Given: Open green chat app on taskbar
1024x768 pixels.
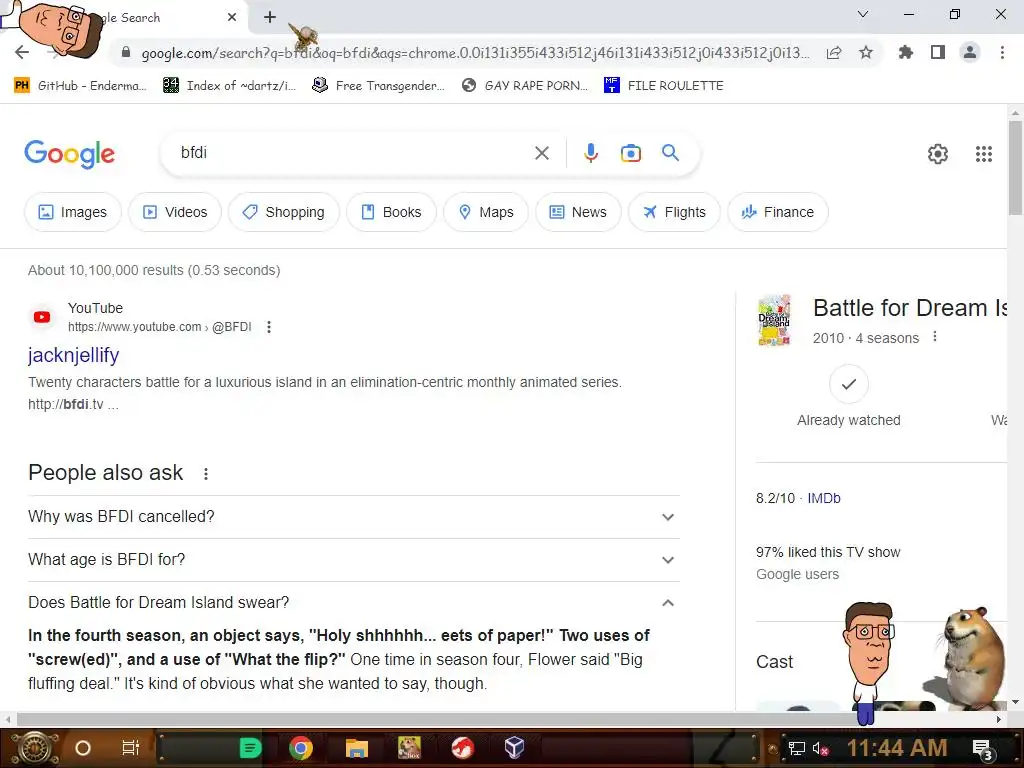Looking at the screenshot, I should click(x=250, y=748).
